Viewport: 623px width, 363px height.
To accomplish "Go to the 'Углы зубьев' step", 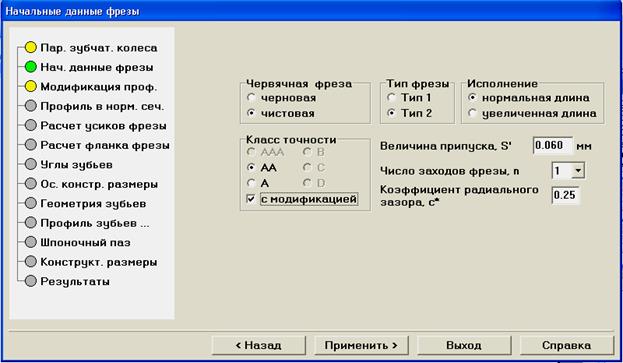I will coord(69,164).
